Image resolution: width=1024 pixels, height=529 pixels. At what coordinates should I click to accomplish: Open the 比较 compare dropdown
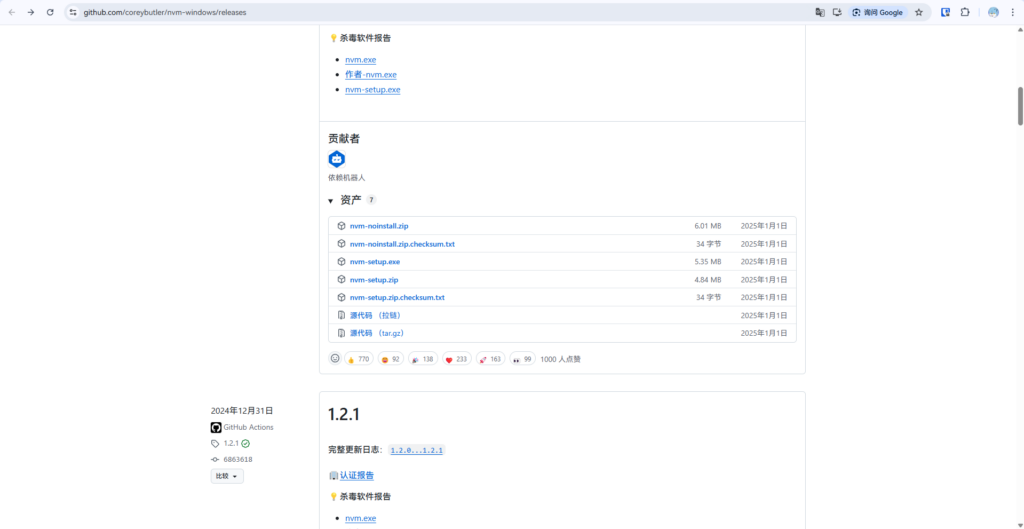coord(227,476)
